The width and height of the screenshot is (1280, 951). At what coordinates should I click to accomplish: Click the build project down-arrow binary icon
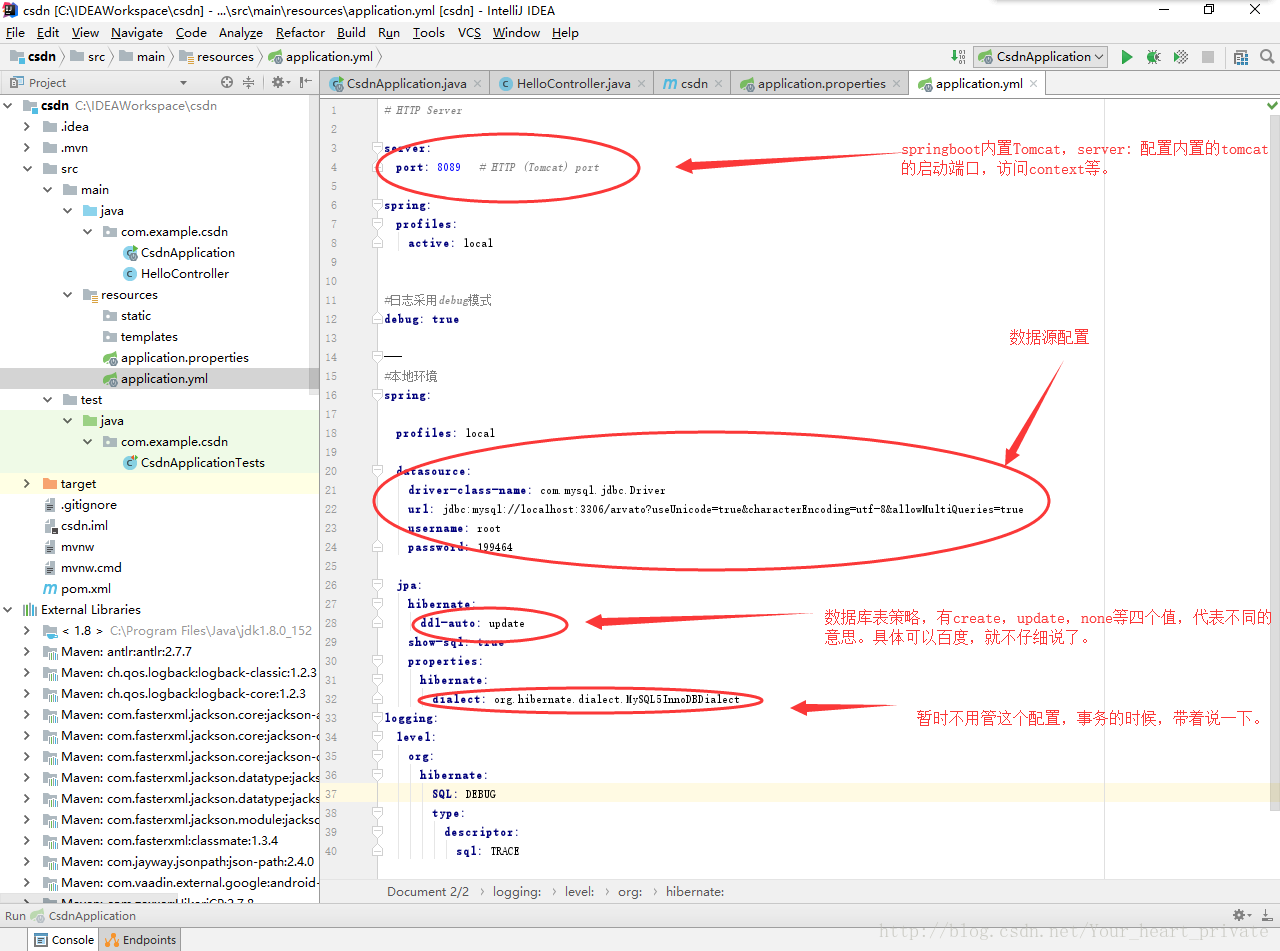(960, 57)
